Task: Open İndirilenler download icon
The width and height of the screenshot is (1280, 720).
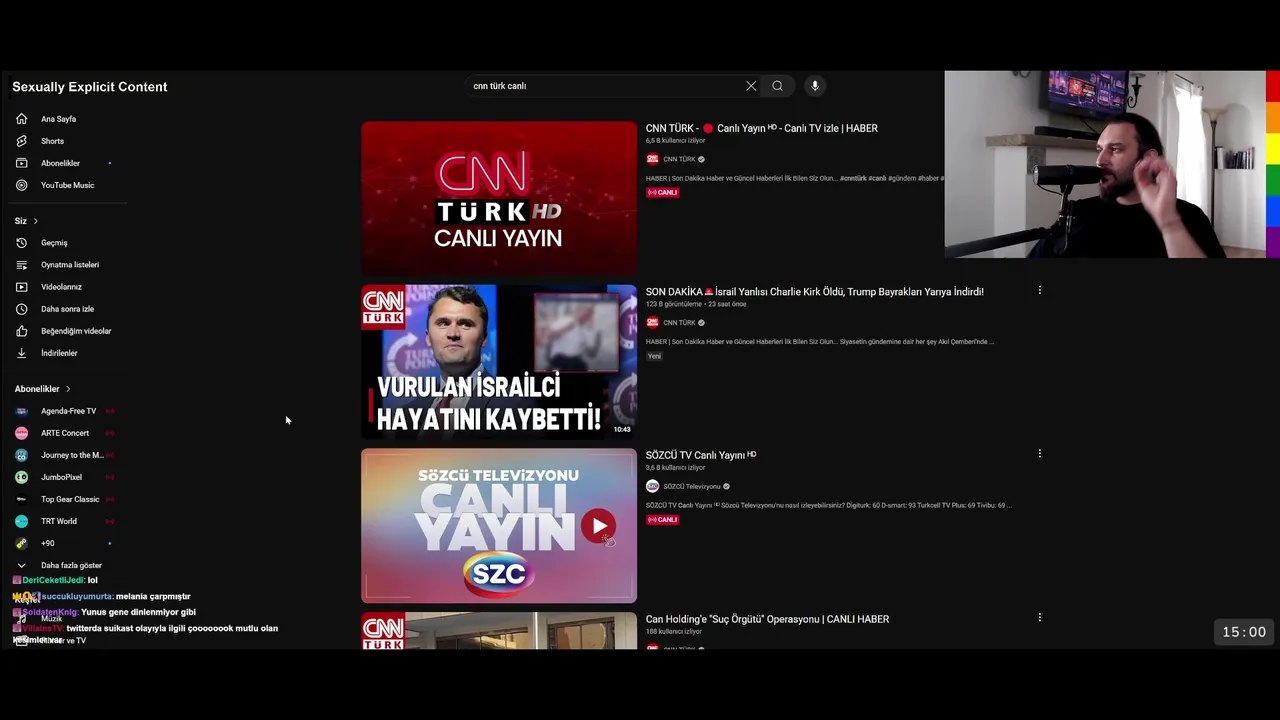Action: point(21,353)
